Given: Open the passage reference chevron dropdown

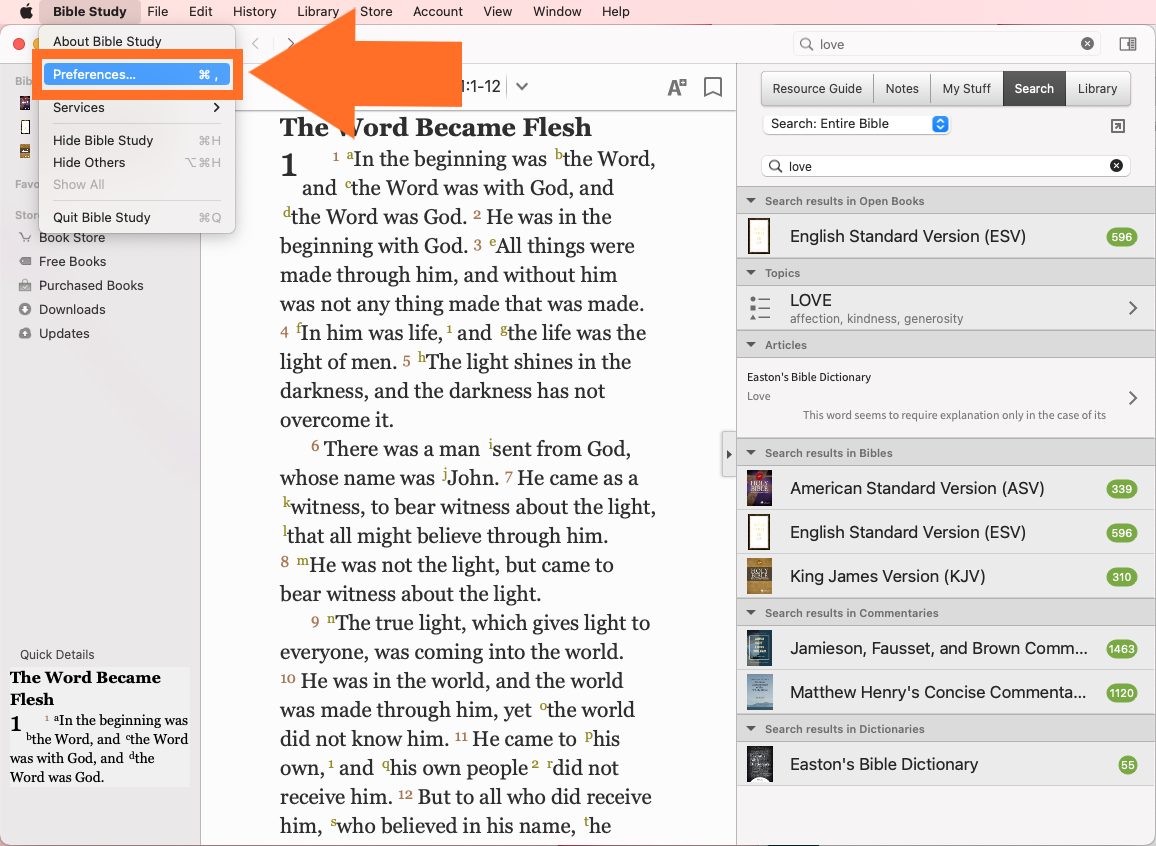Looking at the screenshot, I should pyautogui.click(x=522, y=87).
